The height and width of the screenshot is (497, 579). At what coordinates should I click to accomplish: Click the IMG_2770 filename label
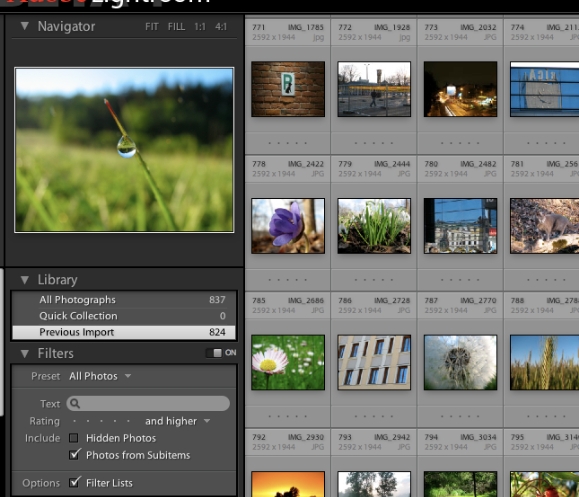[478, 301]
